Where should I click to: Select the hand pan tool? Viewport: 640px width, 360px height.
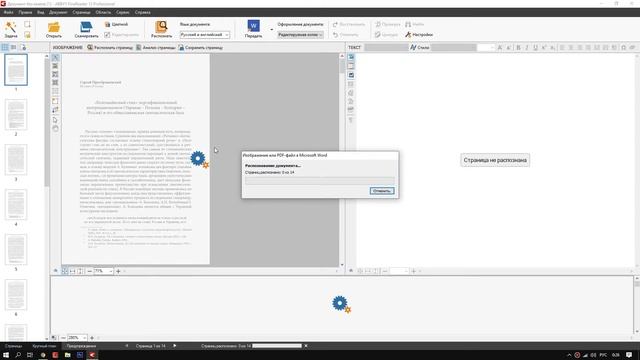[x=56, y=129]
